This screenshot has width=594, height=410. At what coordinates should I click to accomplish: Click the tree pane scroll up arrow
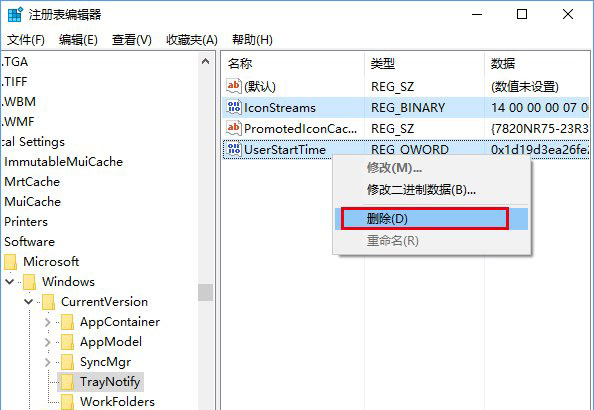pyautogui.click(x=205, y=61)
